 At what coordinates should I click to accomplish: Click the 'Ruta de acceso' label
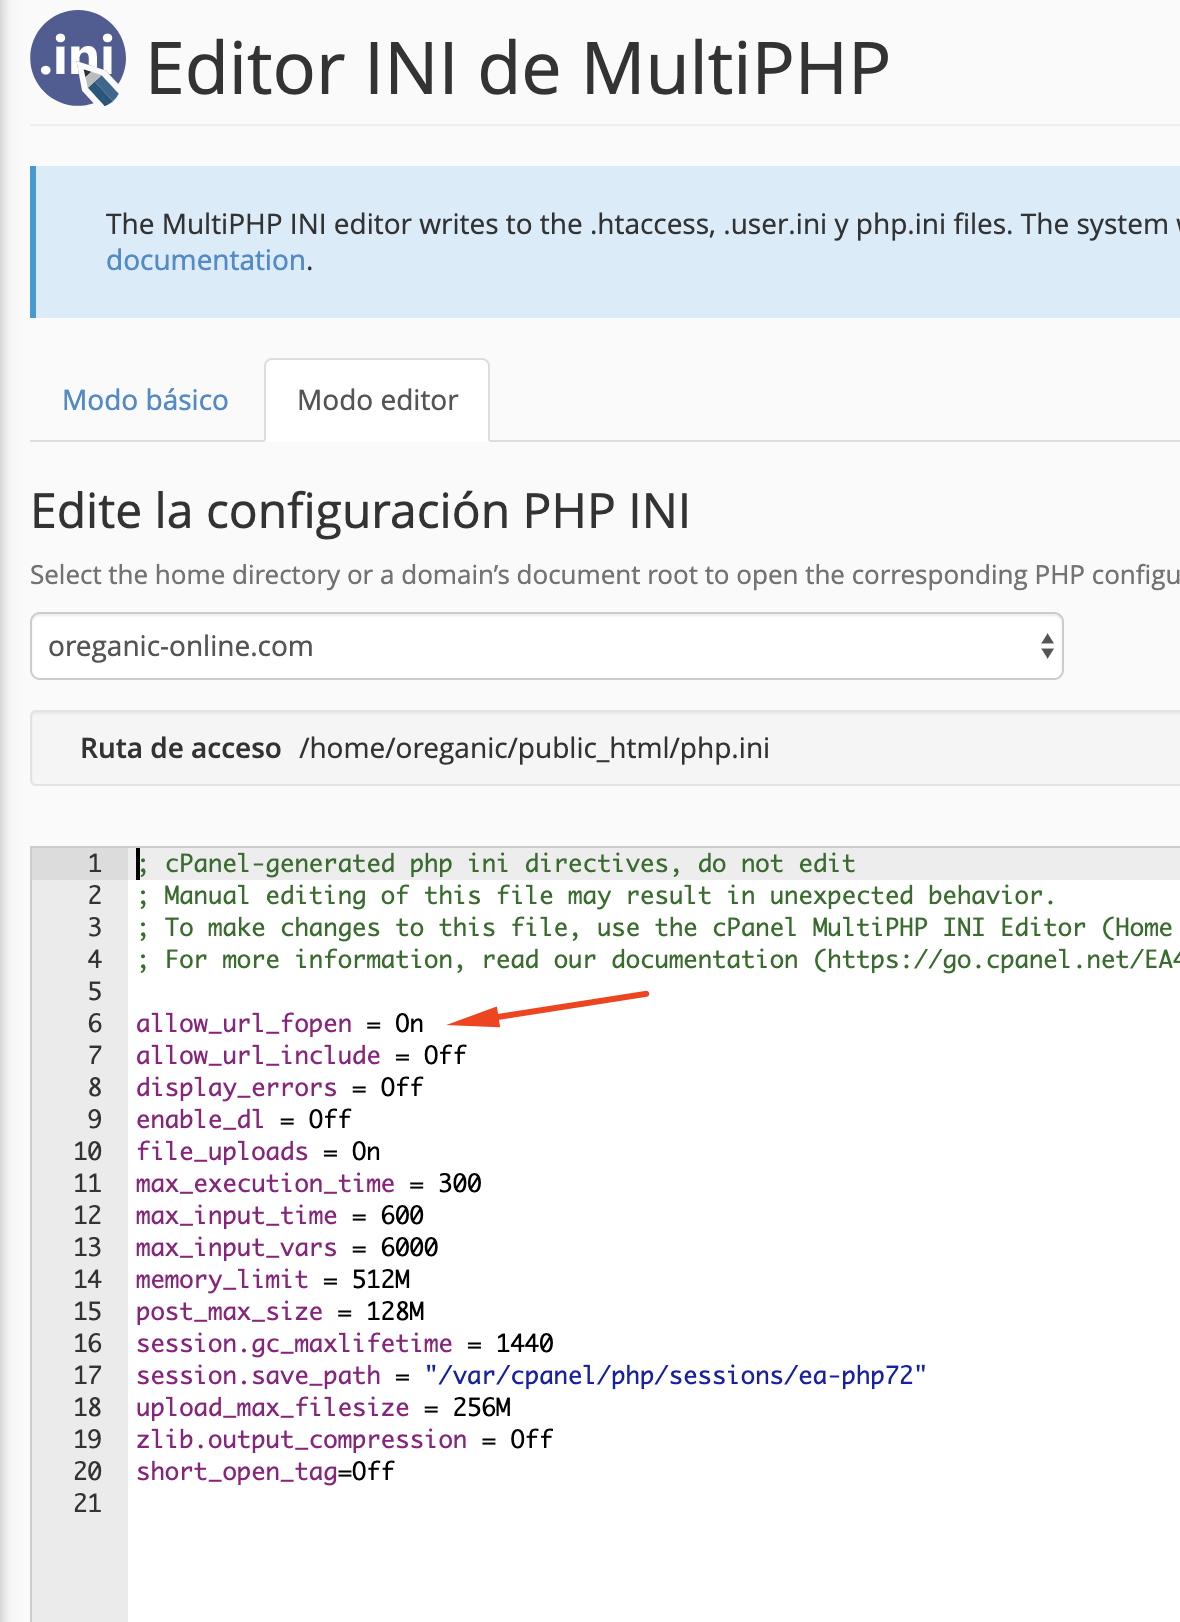(x=181, y=748)
